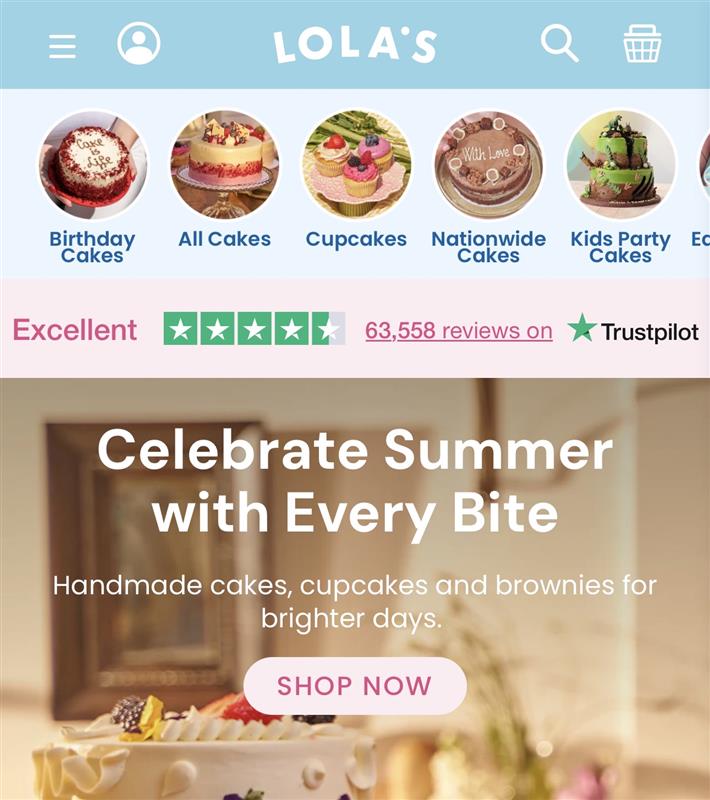This screenshot has width=710, height=800.
Task: Select the Birthday Cakes category image
Action: pos(93,165)
